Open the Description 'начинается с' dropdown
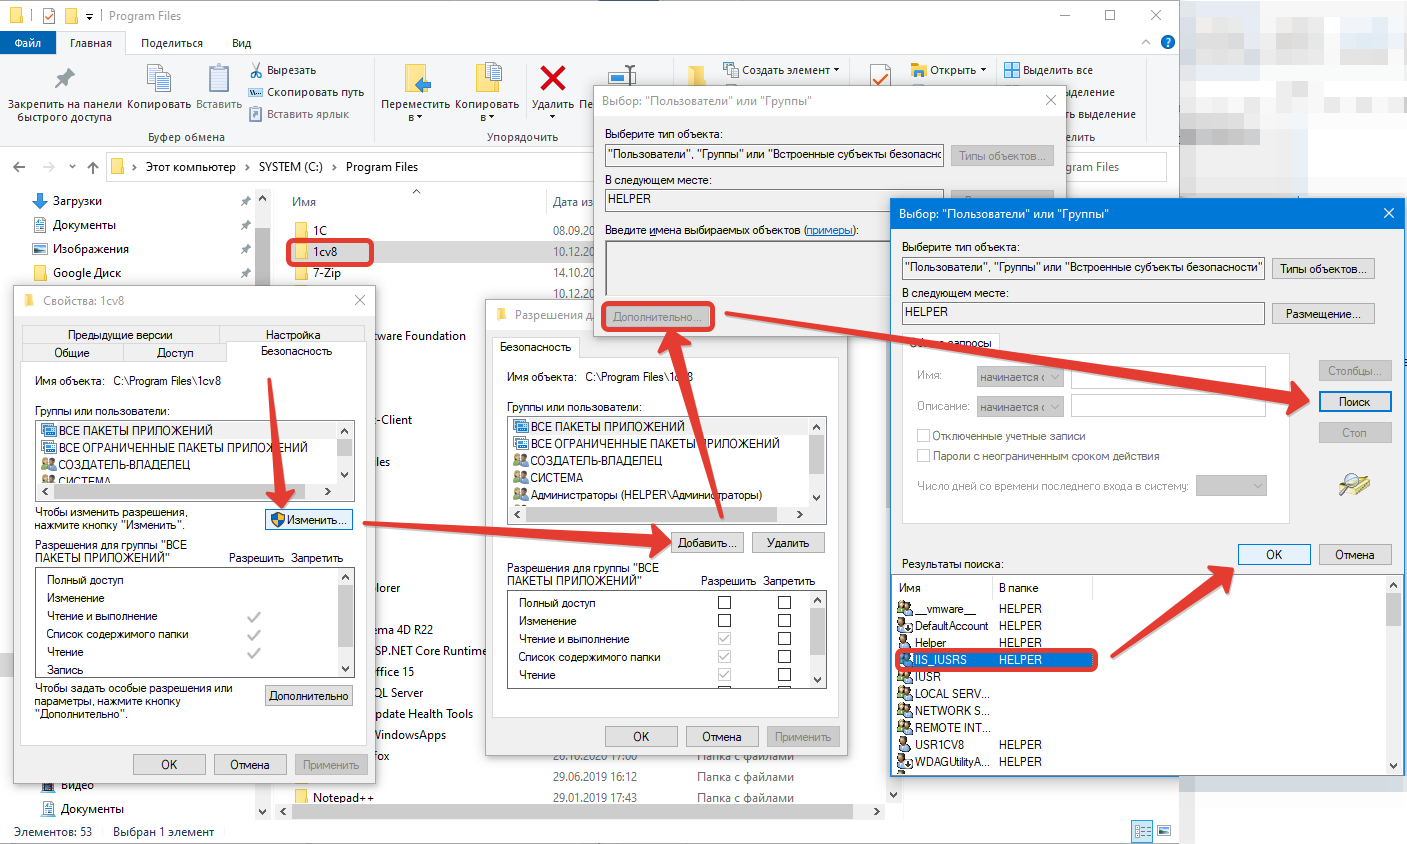Viewport: 1407px width, 844px height. pyautogui.click(x=1019, y=407)
